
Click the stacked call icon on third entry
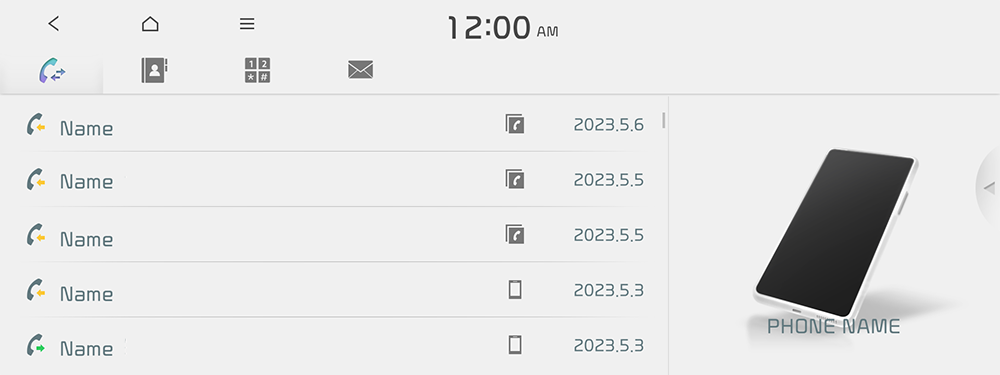pos(515,233)
